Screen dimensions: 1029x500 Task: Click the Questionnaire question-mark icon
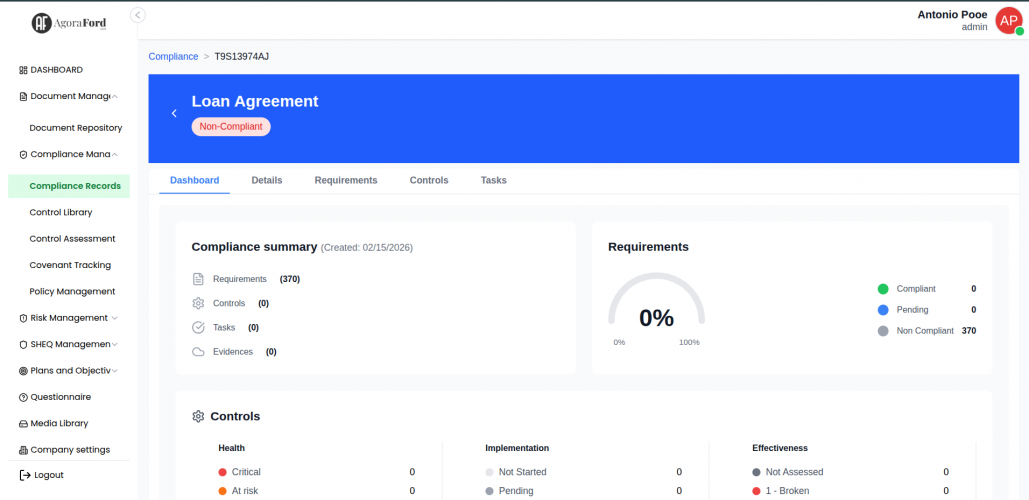pyautogui.click(x=23, y=397)
